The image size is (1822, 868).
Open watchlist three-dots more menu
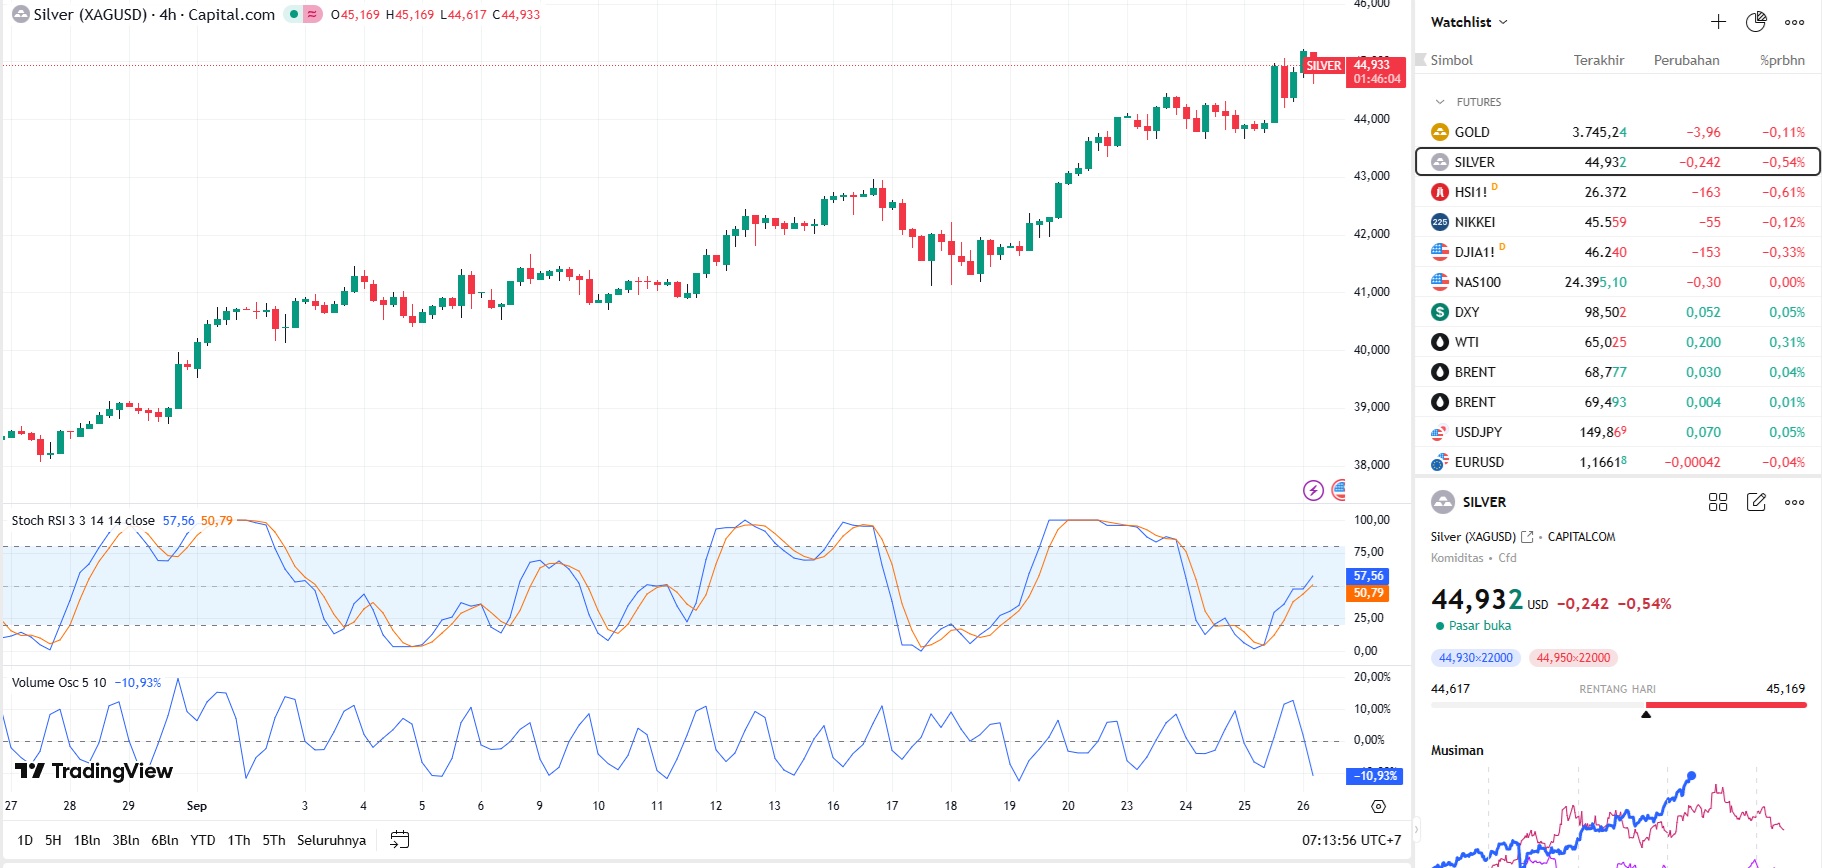(x=1795, y=22)
